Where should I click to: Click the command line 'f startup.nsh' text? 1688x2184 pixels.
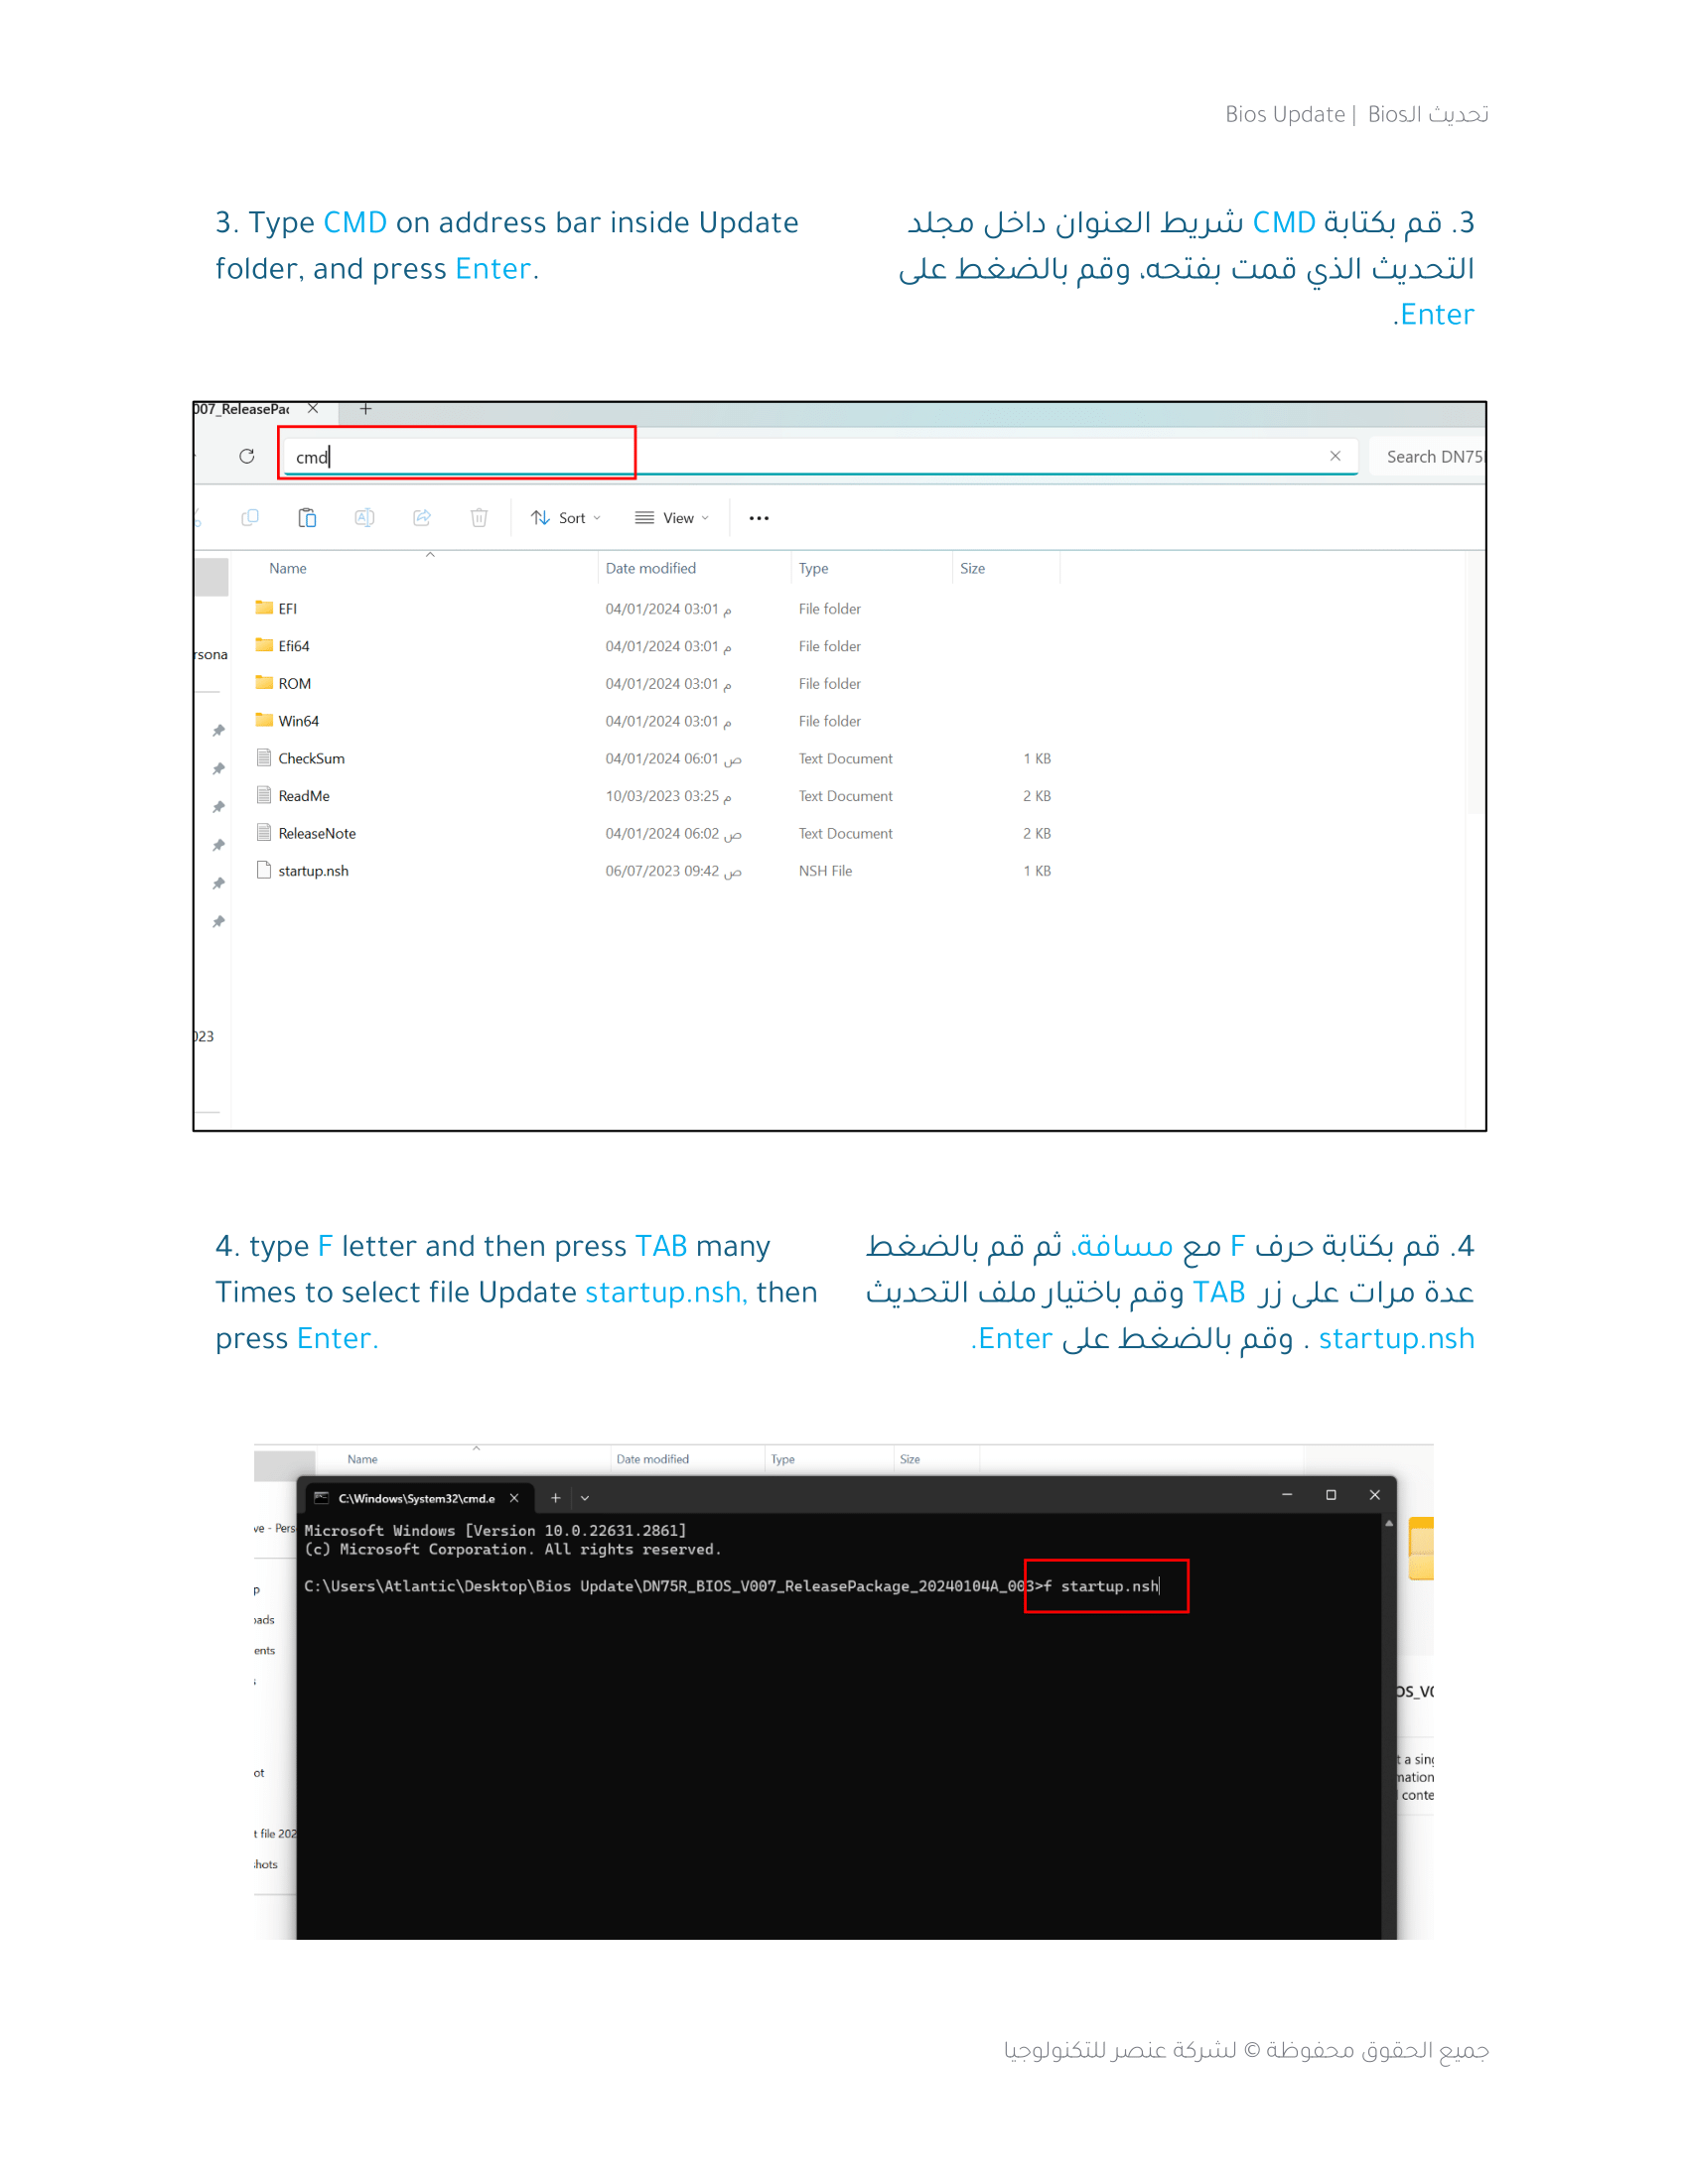(x=1101, y=1586)
